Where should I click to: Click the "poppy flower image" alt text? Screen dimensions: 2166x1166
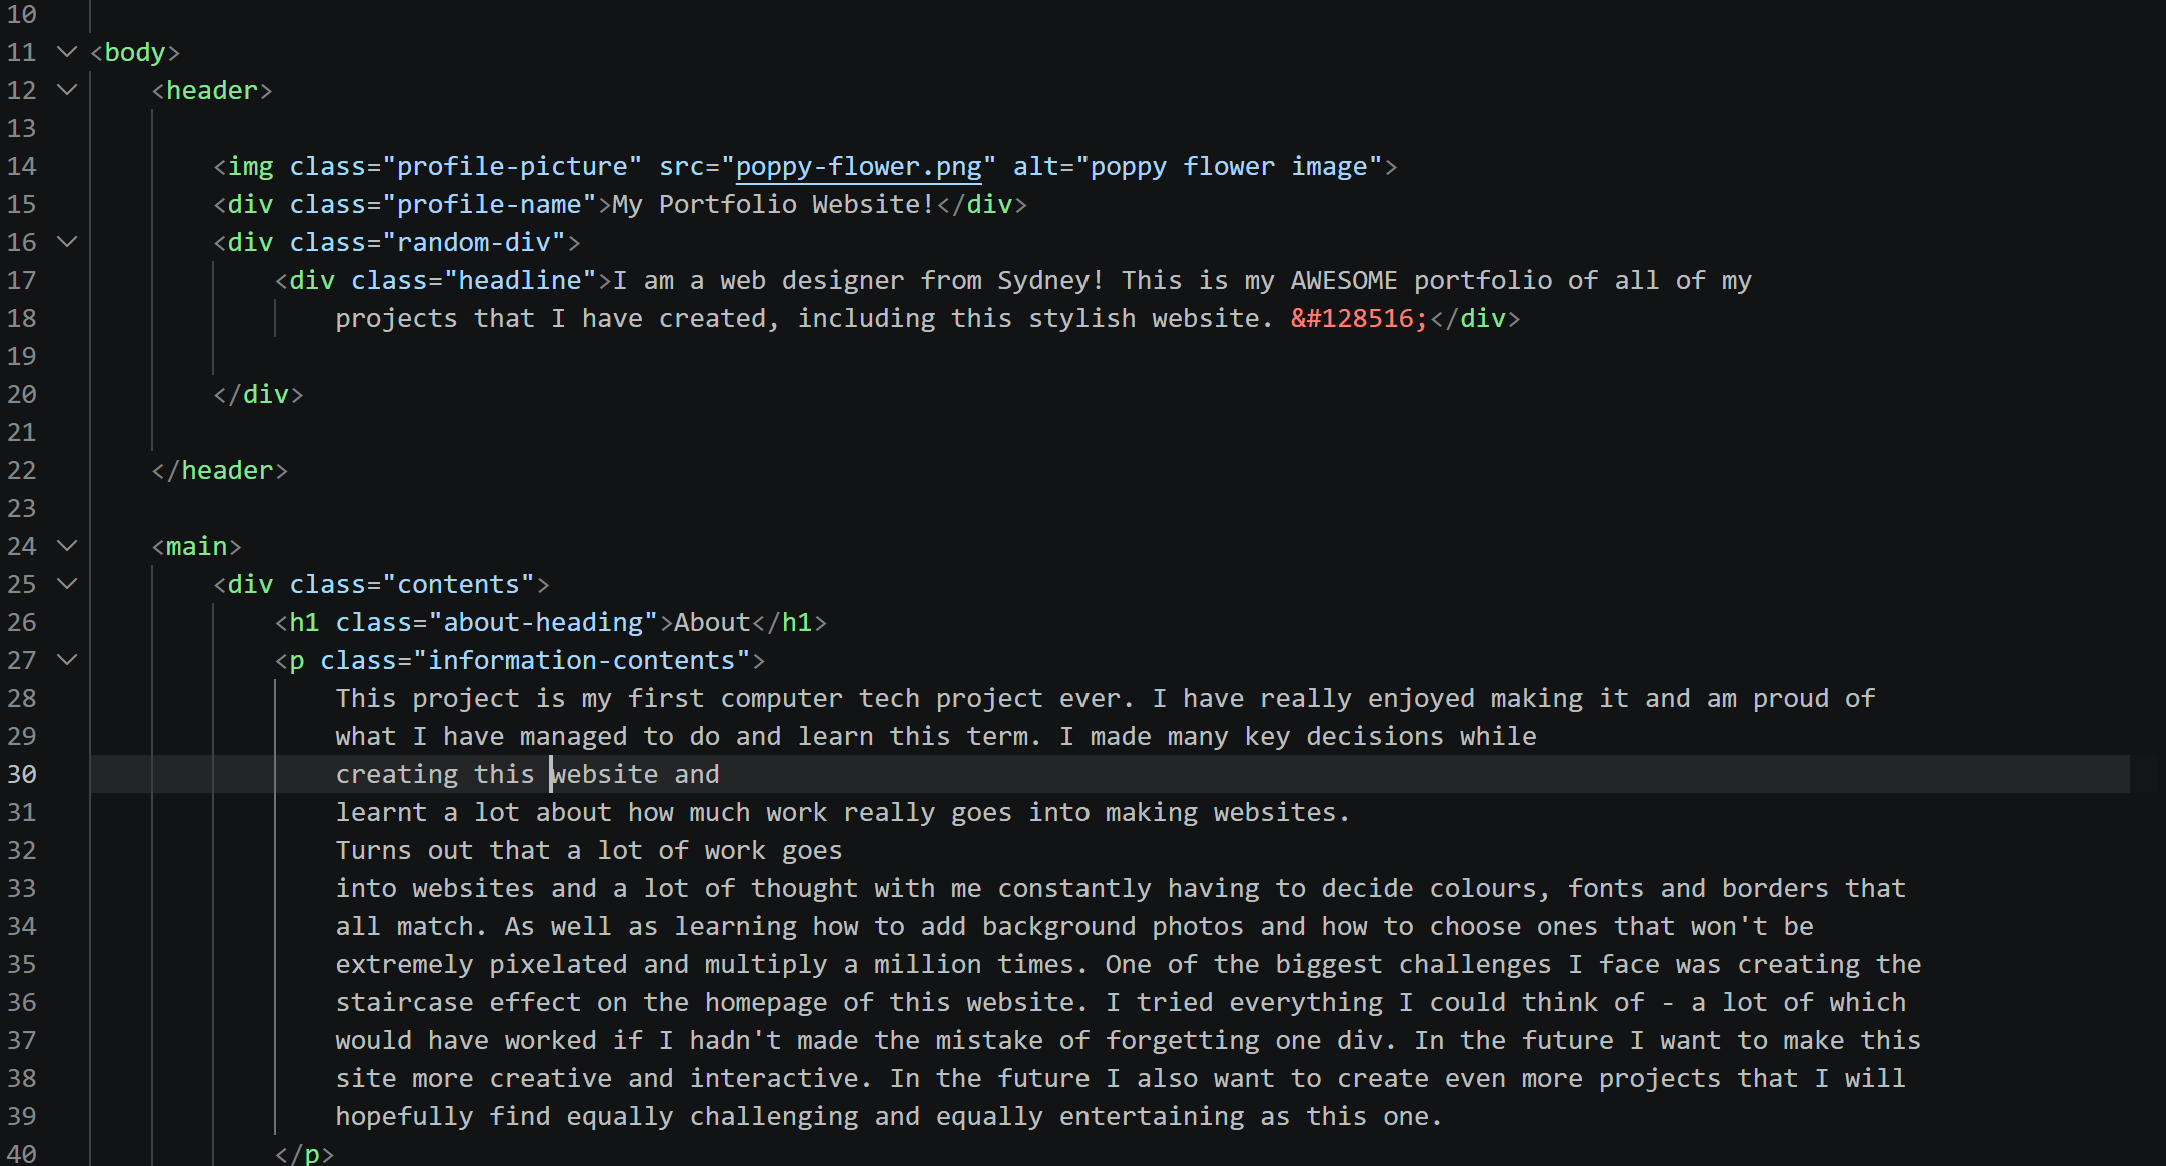click(1228, 166)
